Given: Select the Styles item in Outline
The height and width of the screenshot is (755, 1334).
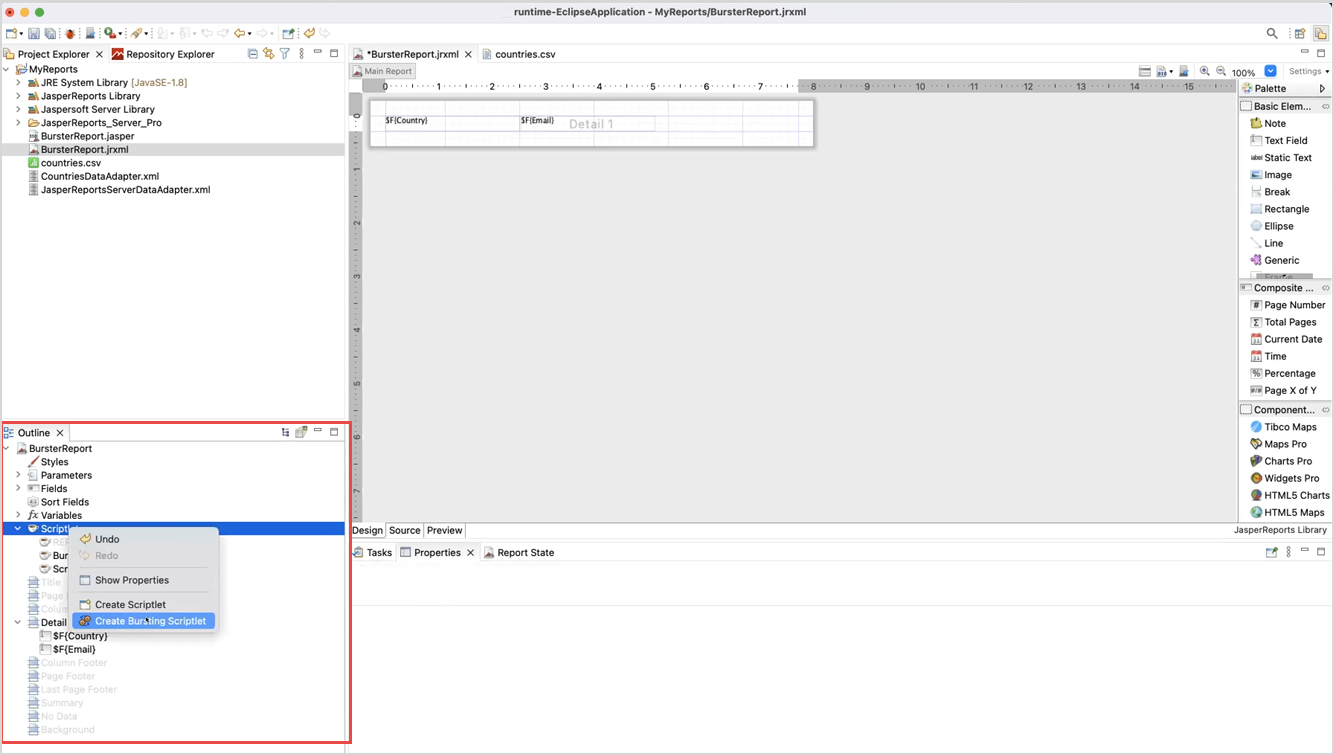Looking at the screenshot, I should pos(48,462).
